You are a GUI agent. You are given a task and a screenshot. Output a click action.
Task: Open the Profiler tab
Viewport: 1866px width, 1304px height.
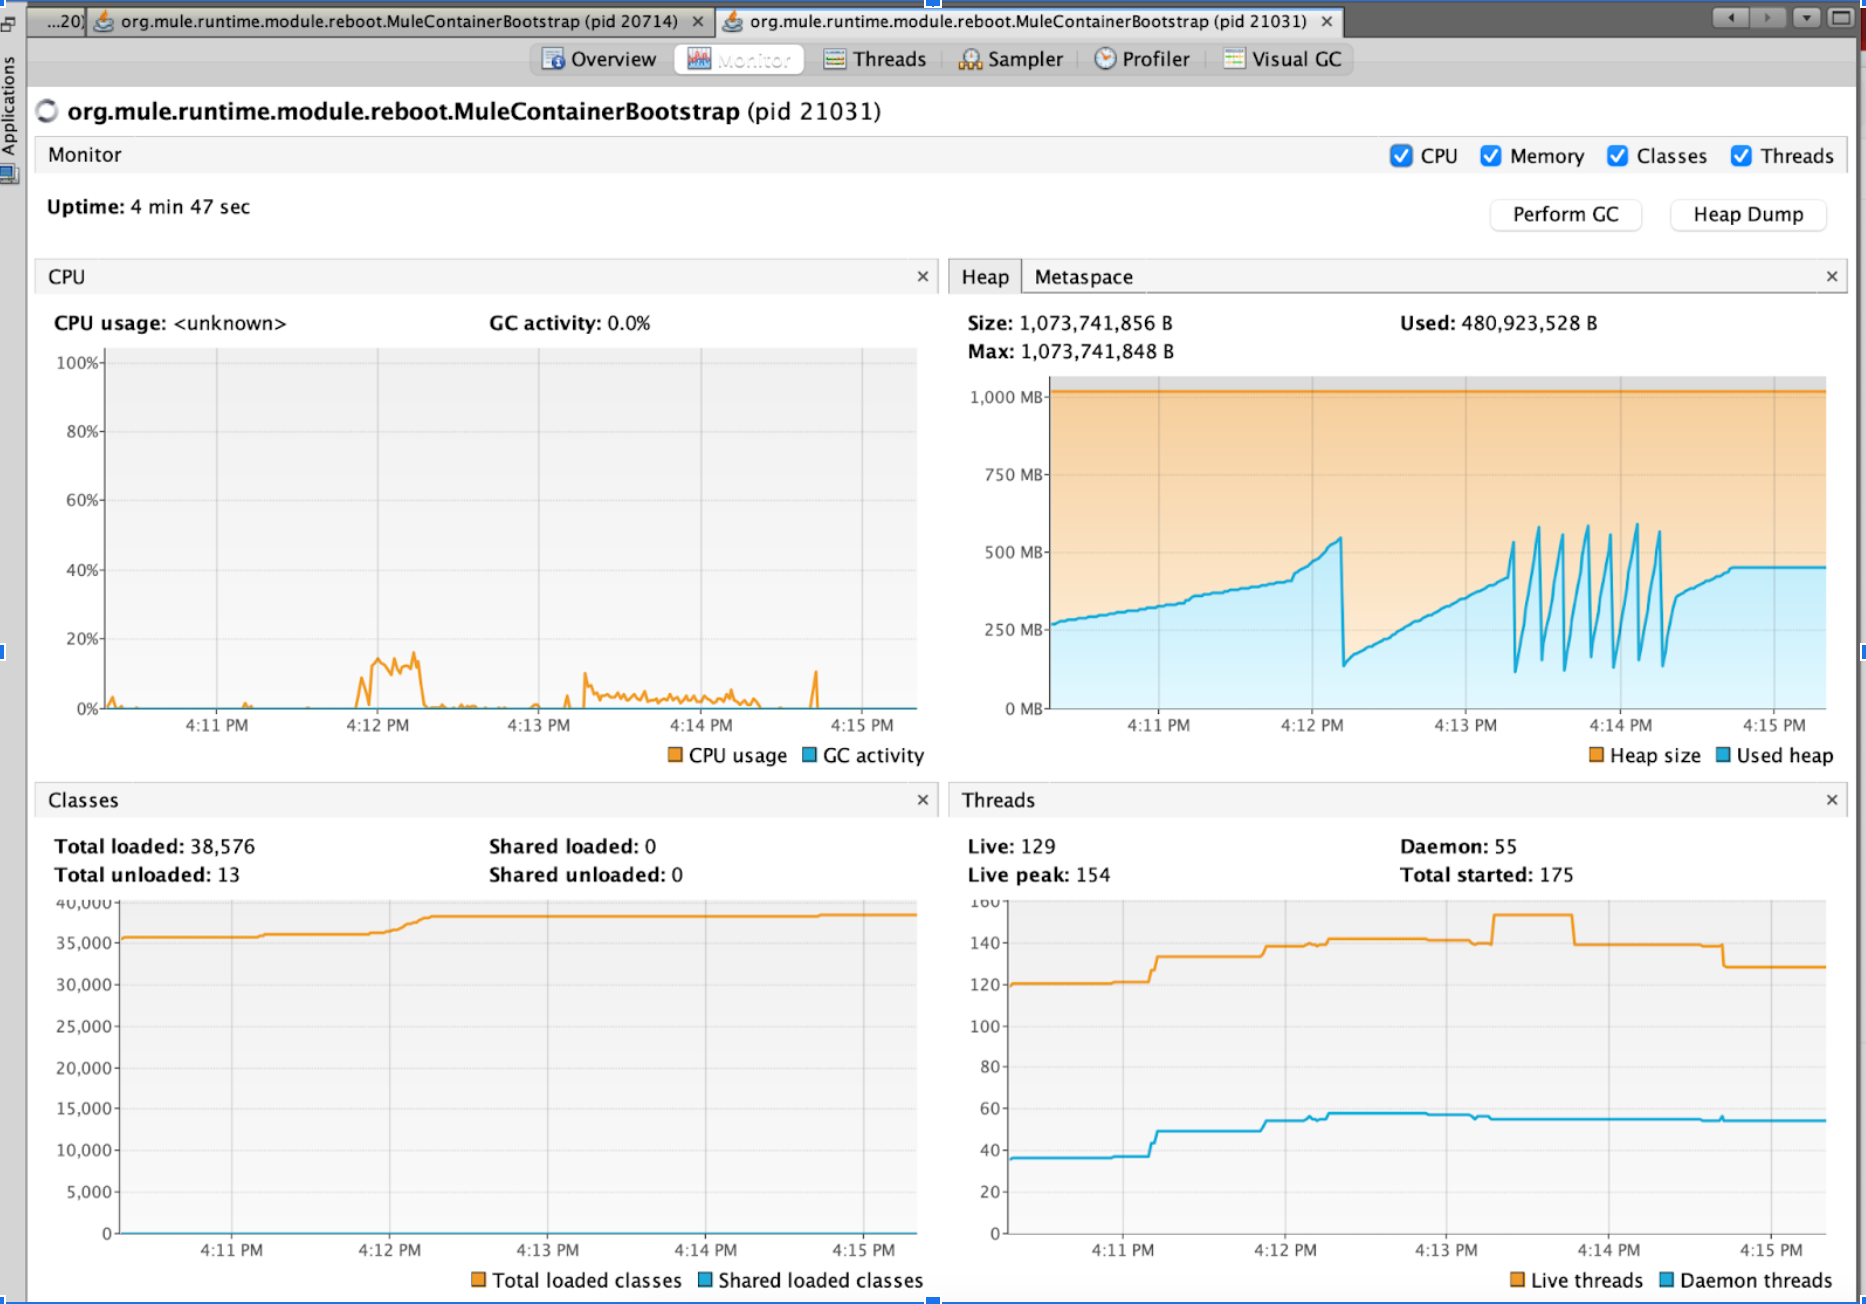1142,59
